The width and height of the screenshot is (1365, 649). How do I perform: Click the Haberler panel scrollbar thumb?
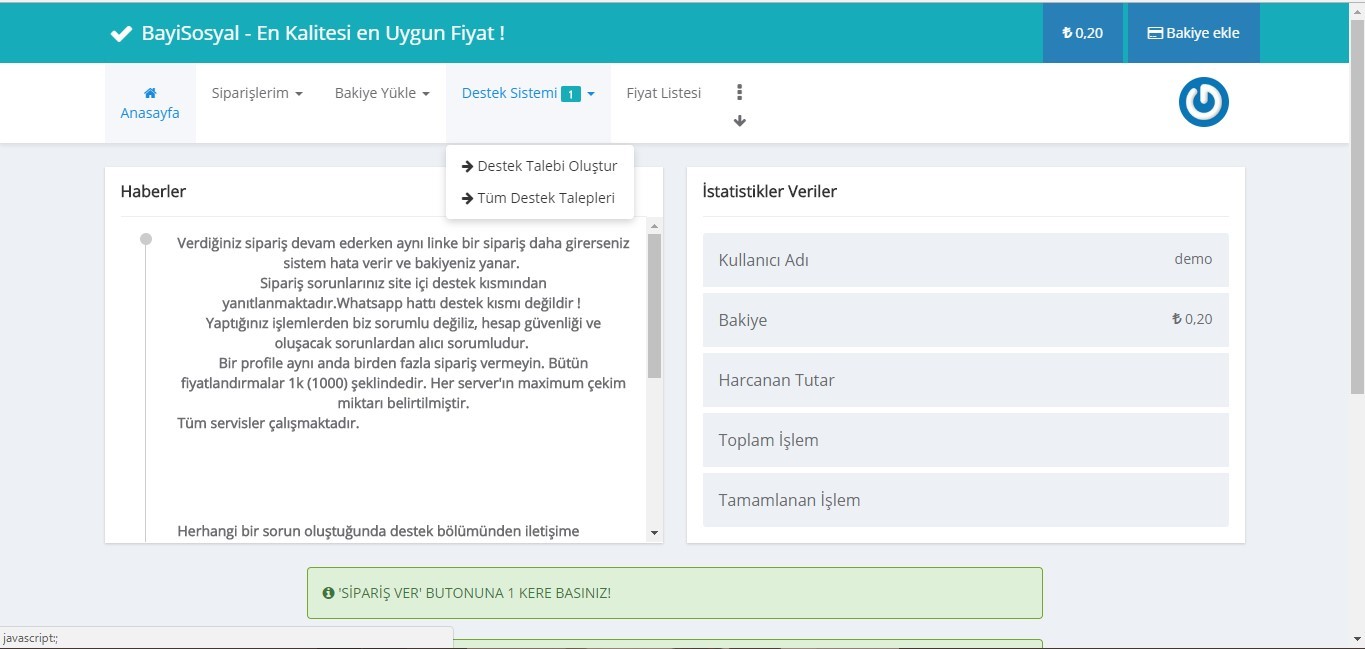pyautogui.click(x=654, y=305)
